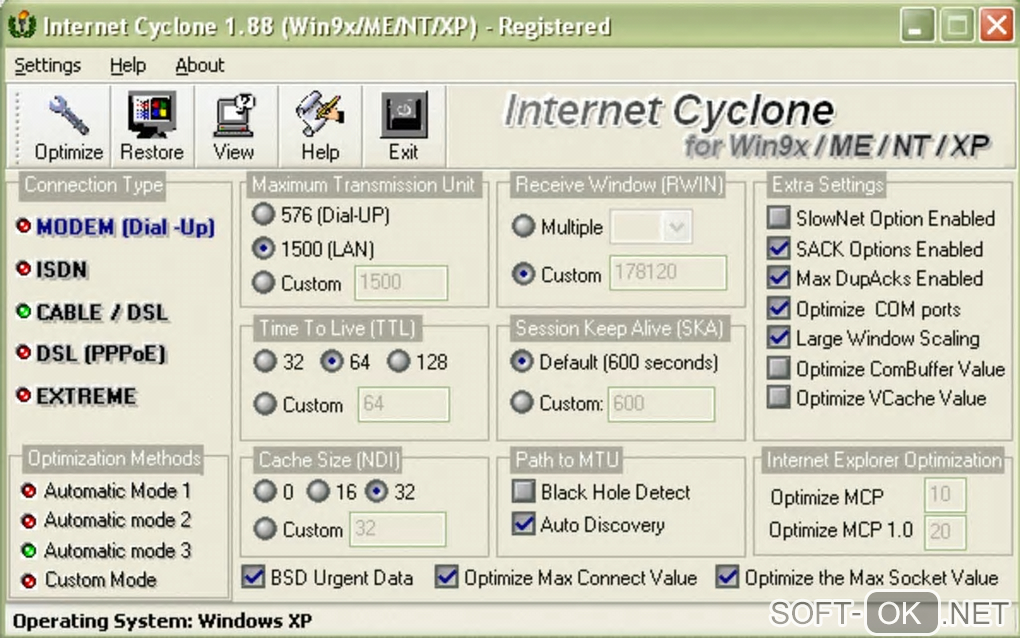
Task: Toggle Auto Discovery checkbox
Action: [x=524, y=524]
